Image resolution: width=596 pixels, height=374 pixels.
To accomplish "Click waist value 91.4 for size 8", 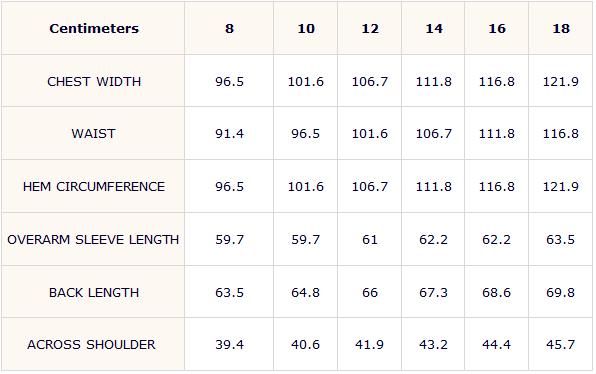I will (x=229, y=134).
